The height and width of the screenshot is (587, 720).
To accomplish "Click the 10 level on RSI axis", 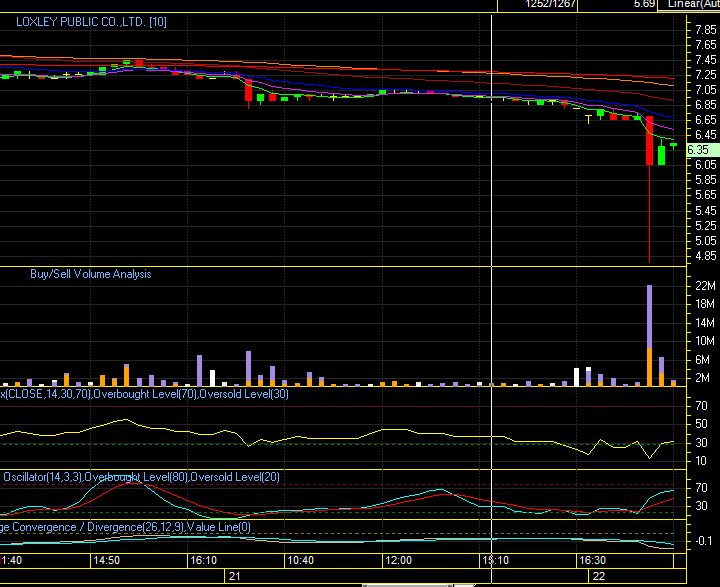I will 701,461.
